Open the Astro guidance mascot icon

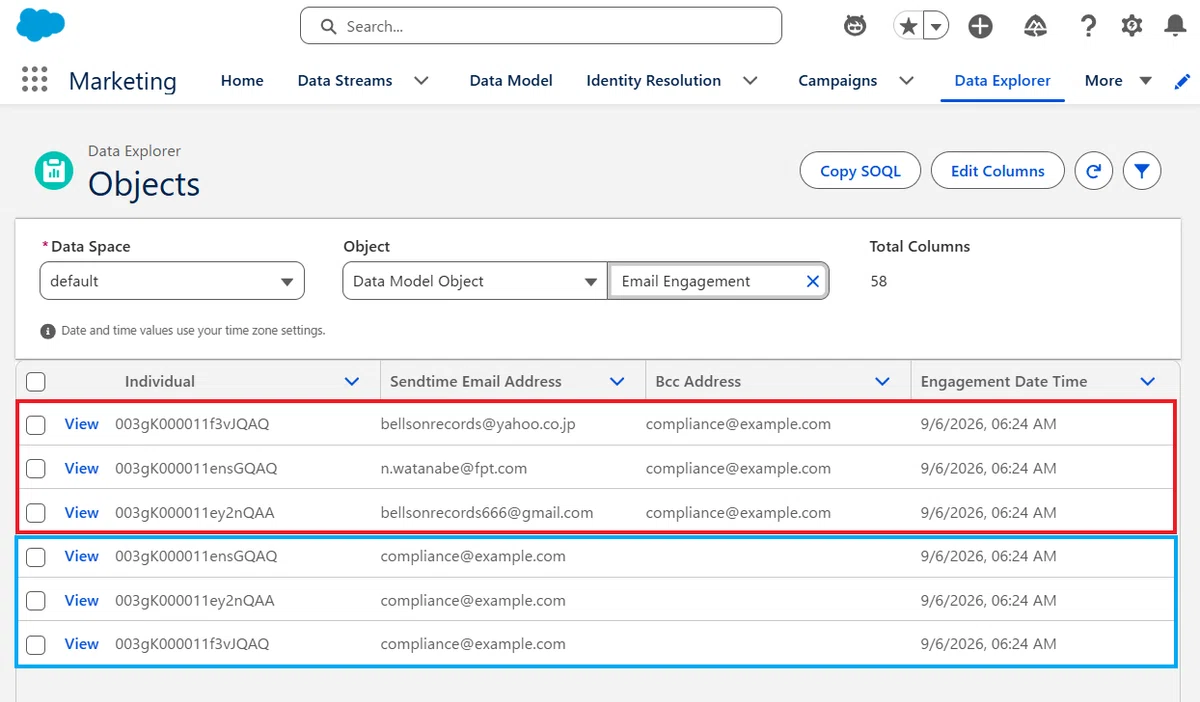855,27
